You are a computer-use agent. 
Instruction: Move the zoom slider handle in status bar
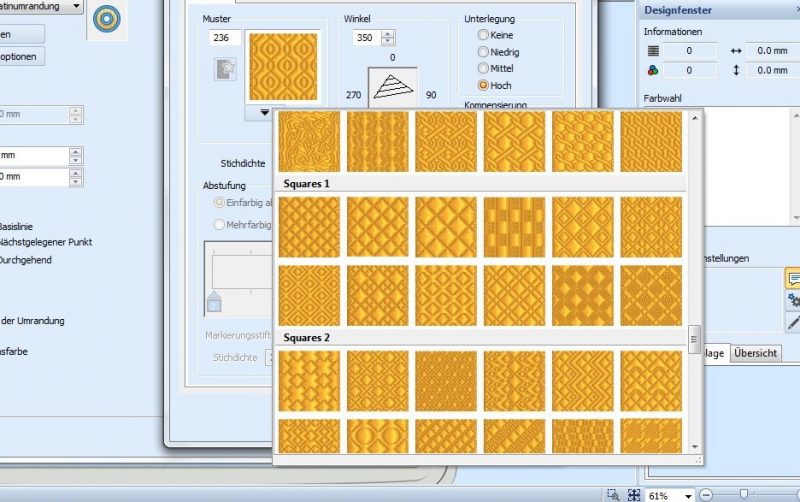pos(744,494)
